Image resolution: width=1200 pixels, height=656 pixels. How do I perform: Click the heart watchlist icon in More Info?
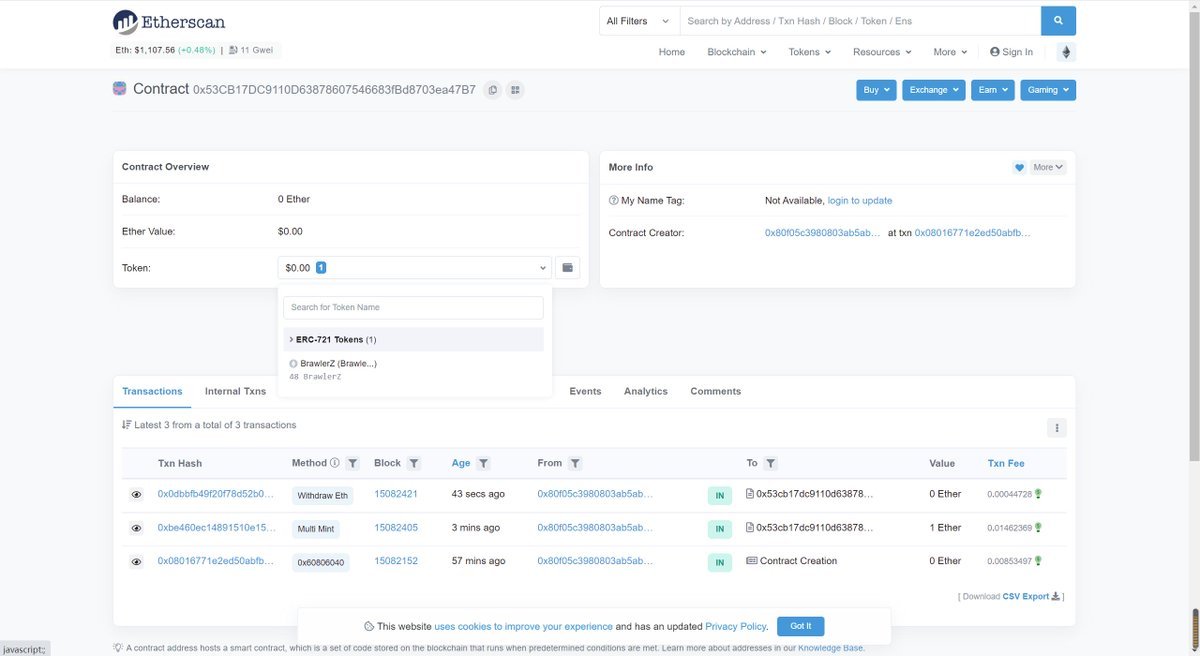(1020, 168)
